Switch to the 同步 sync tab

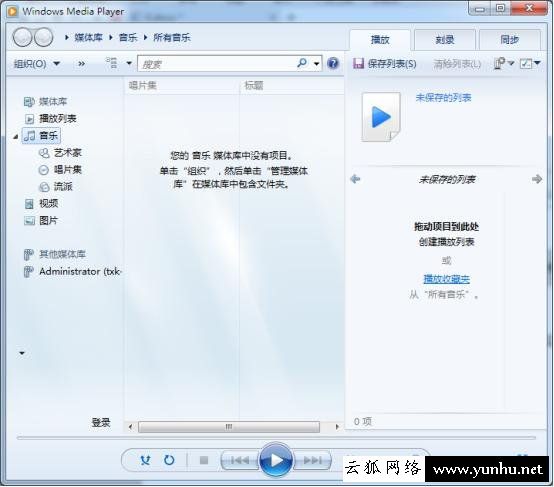tap(509, 40)
